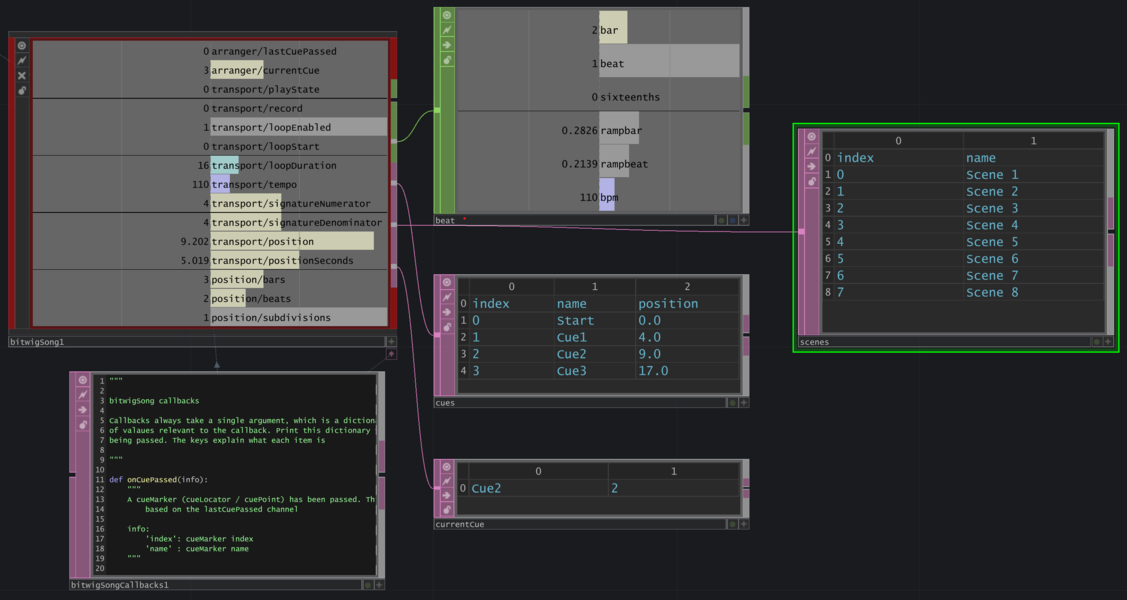Click the transport/tempo channel bar
The width and height of the screenshot is (1127, 600).
(x=298, y=184)
